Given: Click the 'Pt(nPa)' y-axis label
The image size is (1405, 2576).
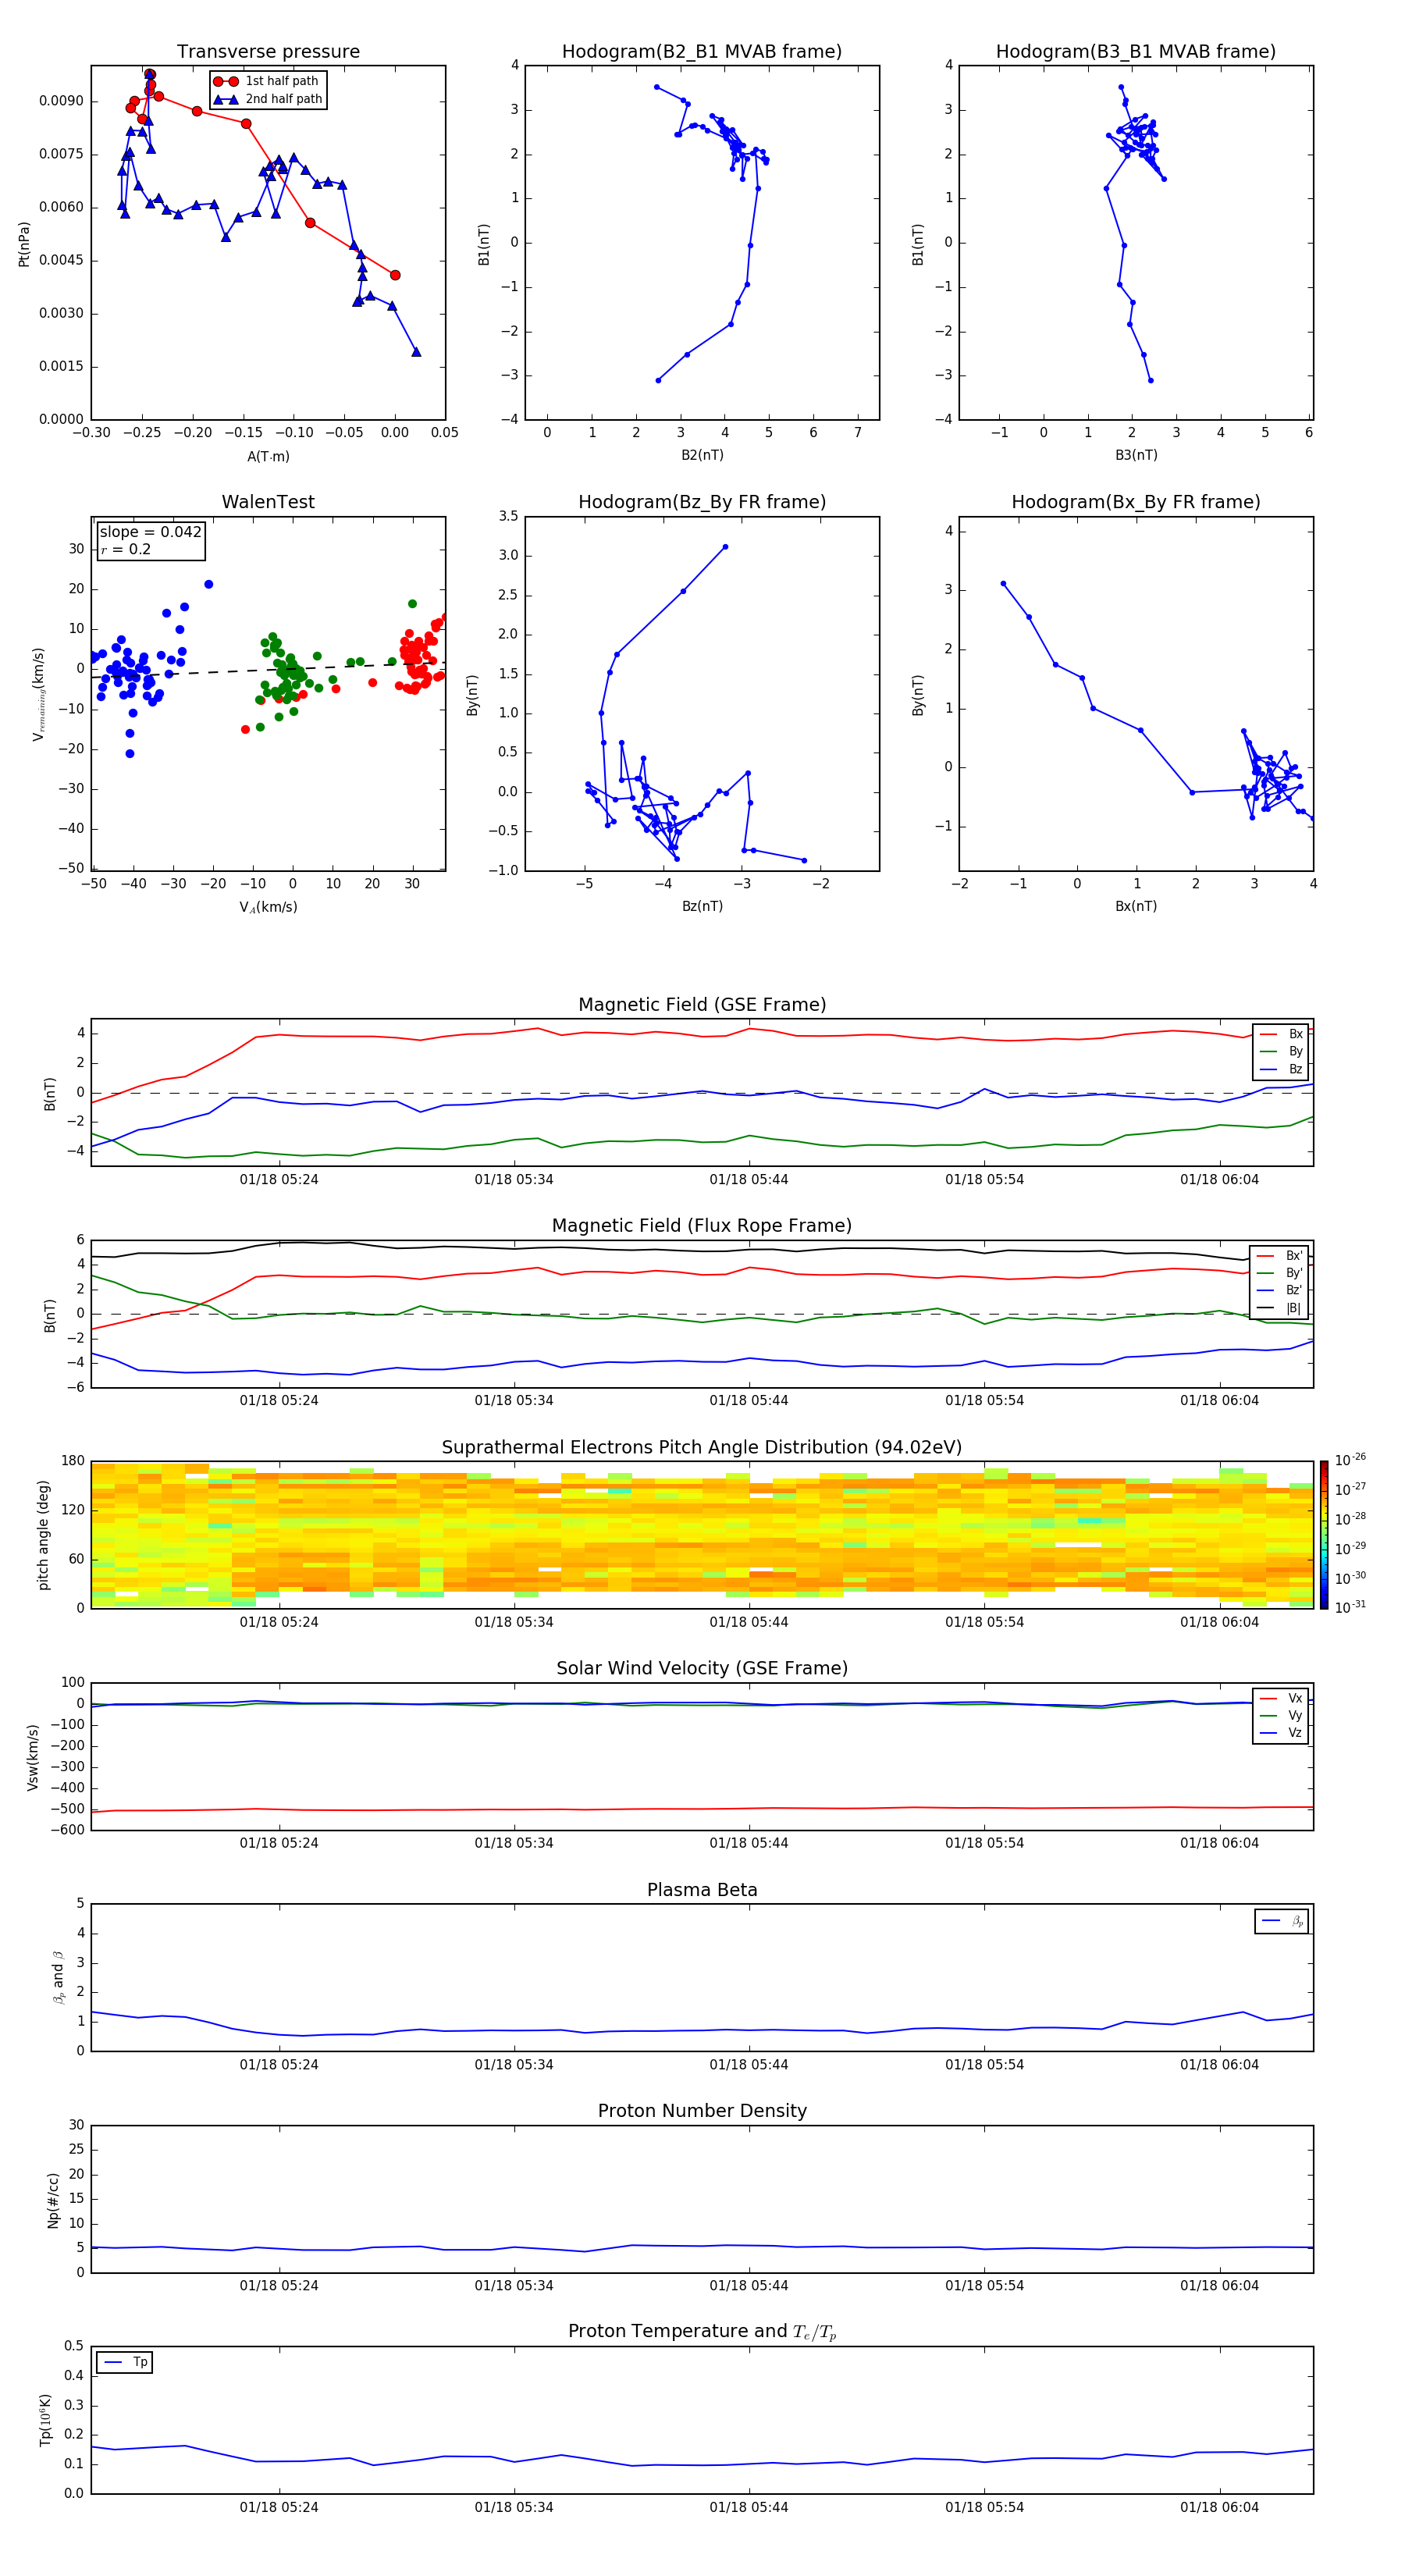Looking at the screenshot, I should pyautogui.click(x=24, y=244).
